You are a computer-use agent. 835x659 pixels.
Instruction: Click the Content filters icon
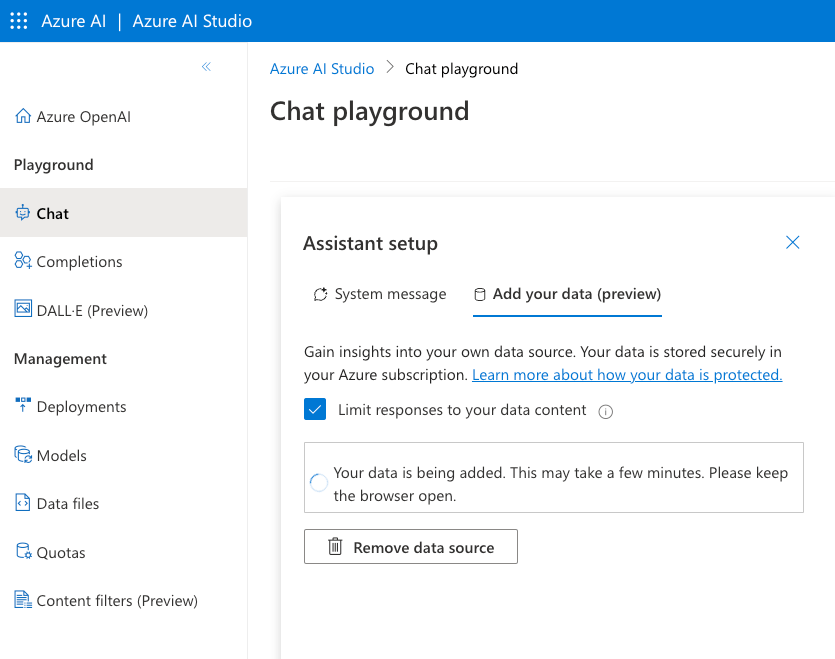coord(23,600)
